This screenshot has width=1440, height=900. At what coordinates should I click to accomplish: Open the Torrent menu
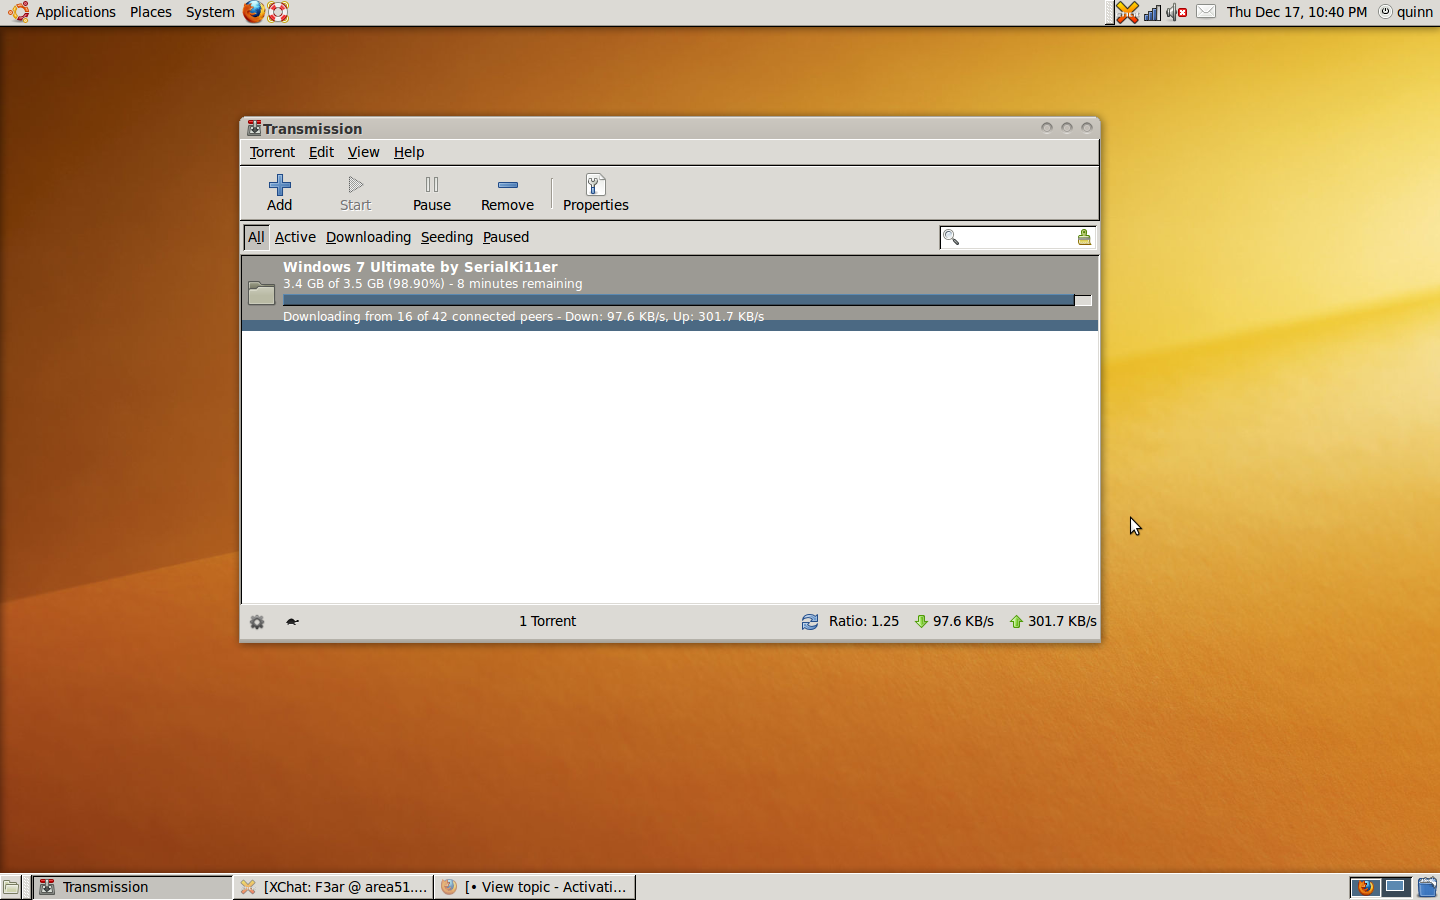[x=272, y=152]
